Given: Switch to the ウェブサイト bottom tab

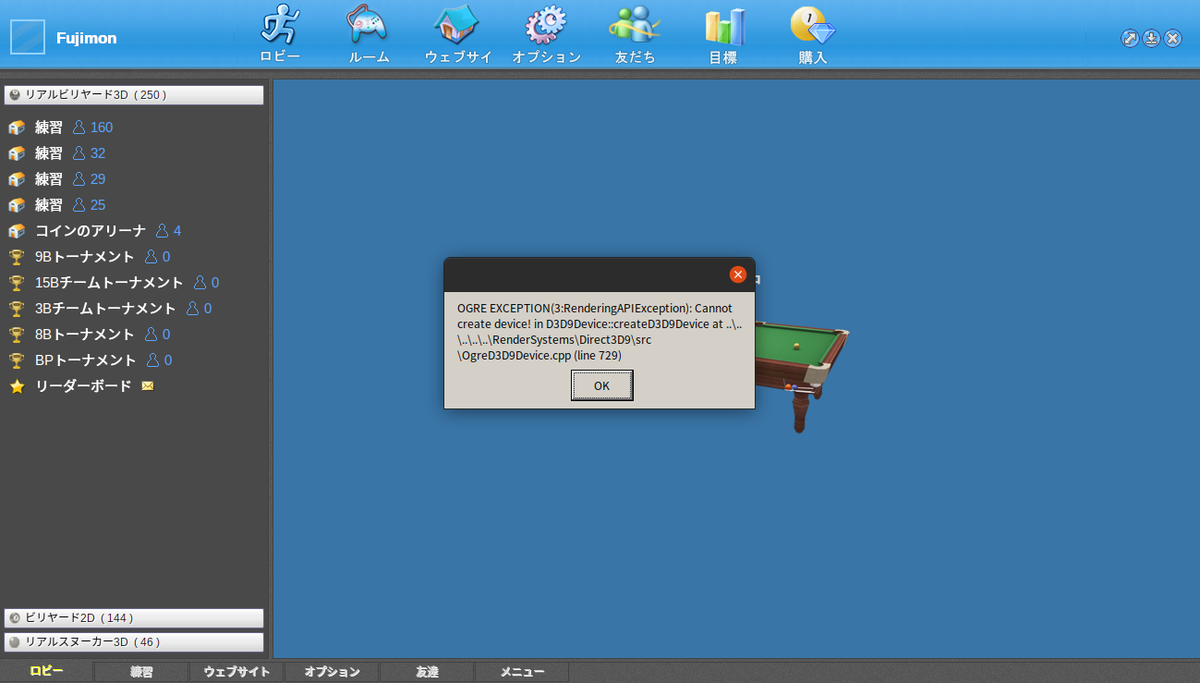Looking at the screenshot, I should click(237, 672).
